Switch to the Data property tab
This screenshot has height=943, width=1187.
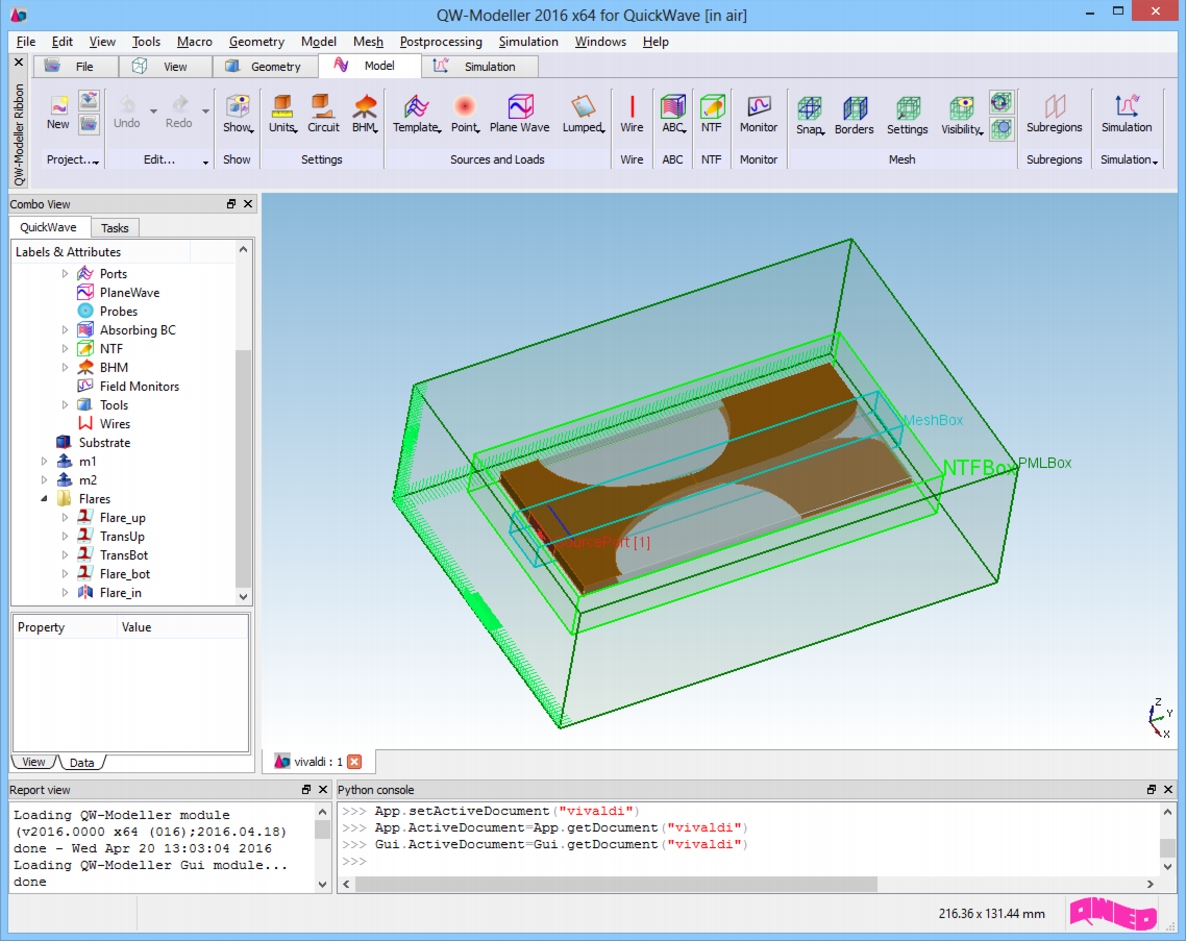click(82, 762)
